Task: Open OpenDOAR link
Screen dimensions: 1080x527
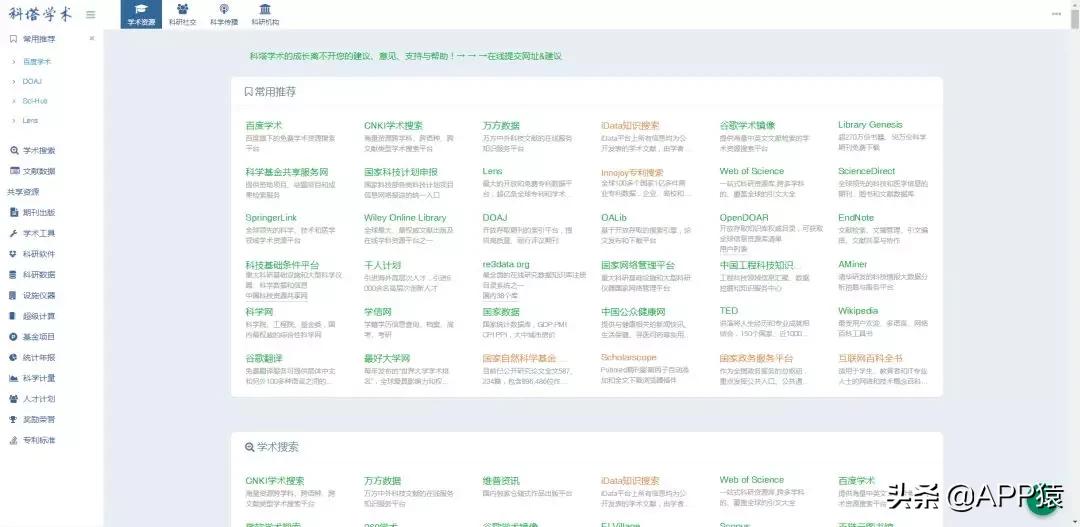Action: pos(744,218)
